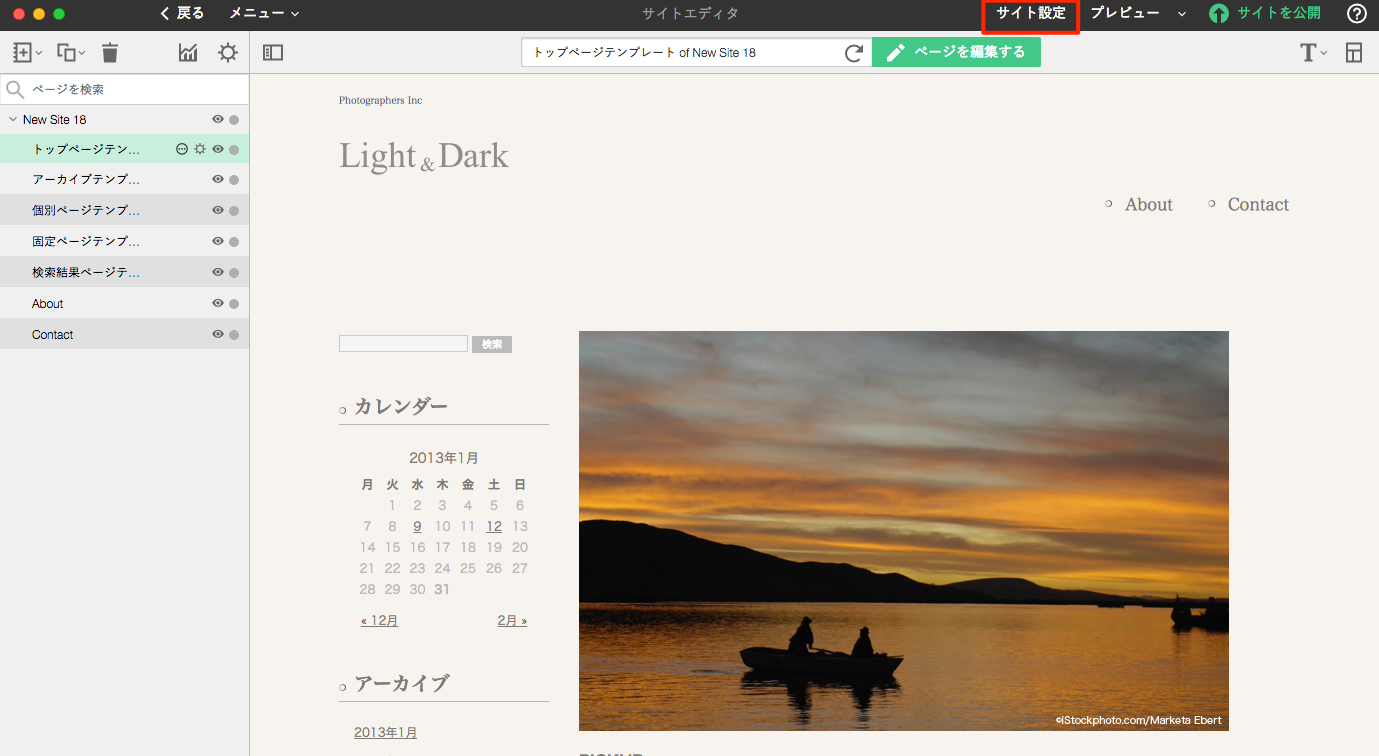Open the Contact link in the preview navigation
Screen dimensions: 1379x756
tap(1258, 204)
